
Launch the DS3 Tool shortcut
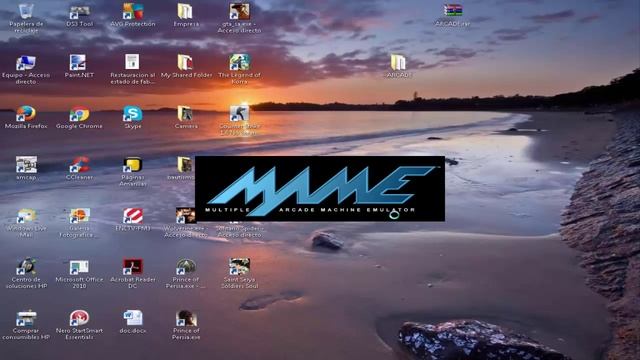point(79,11)
